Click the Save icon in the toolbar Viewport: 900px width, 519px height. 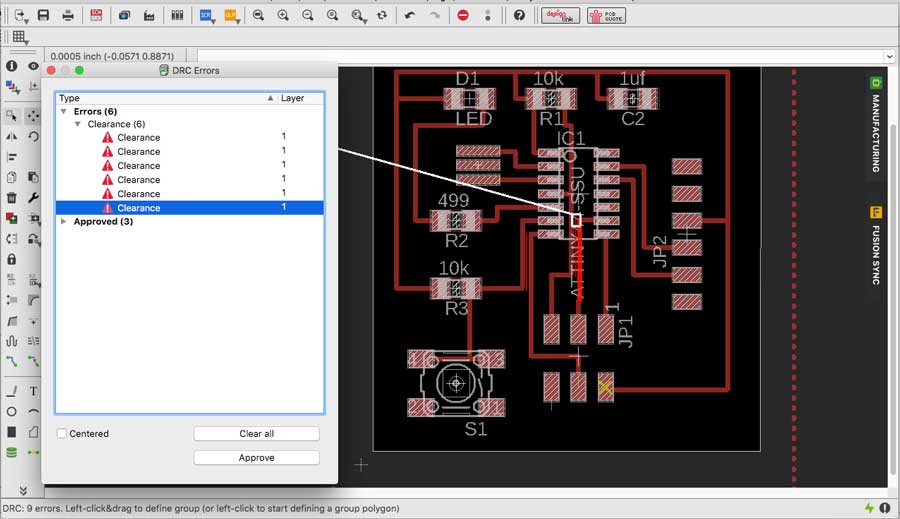coord(43,15)
